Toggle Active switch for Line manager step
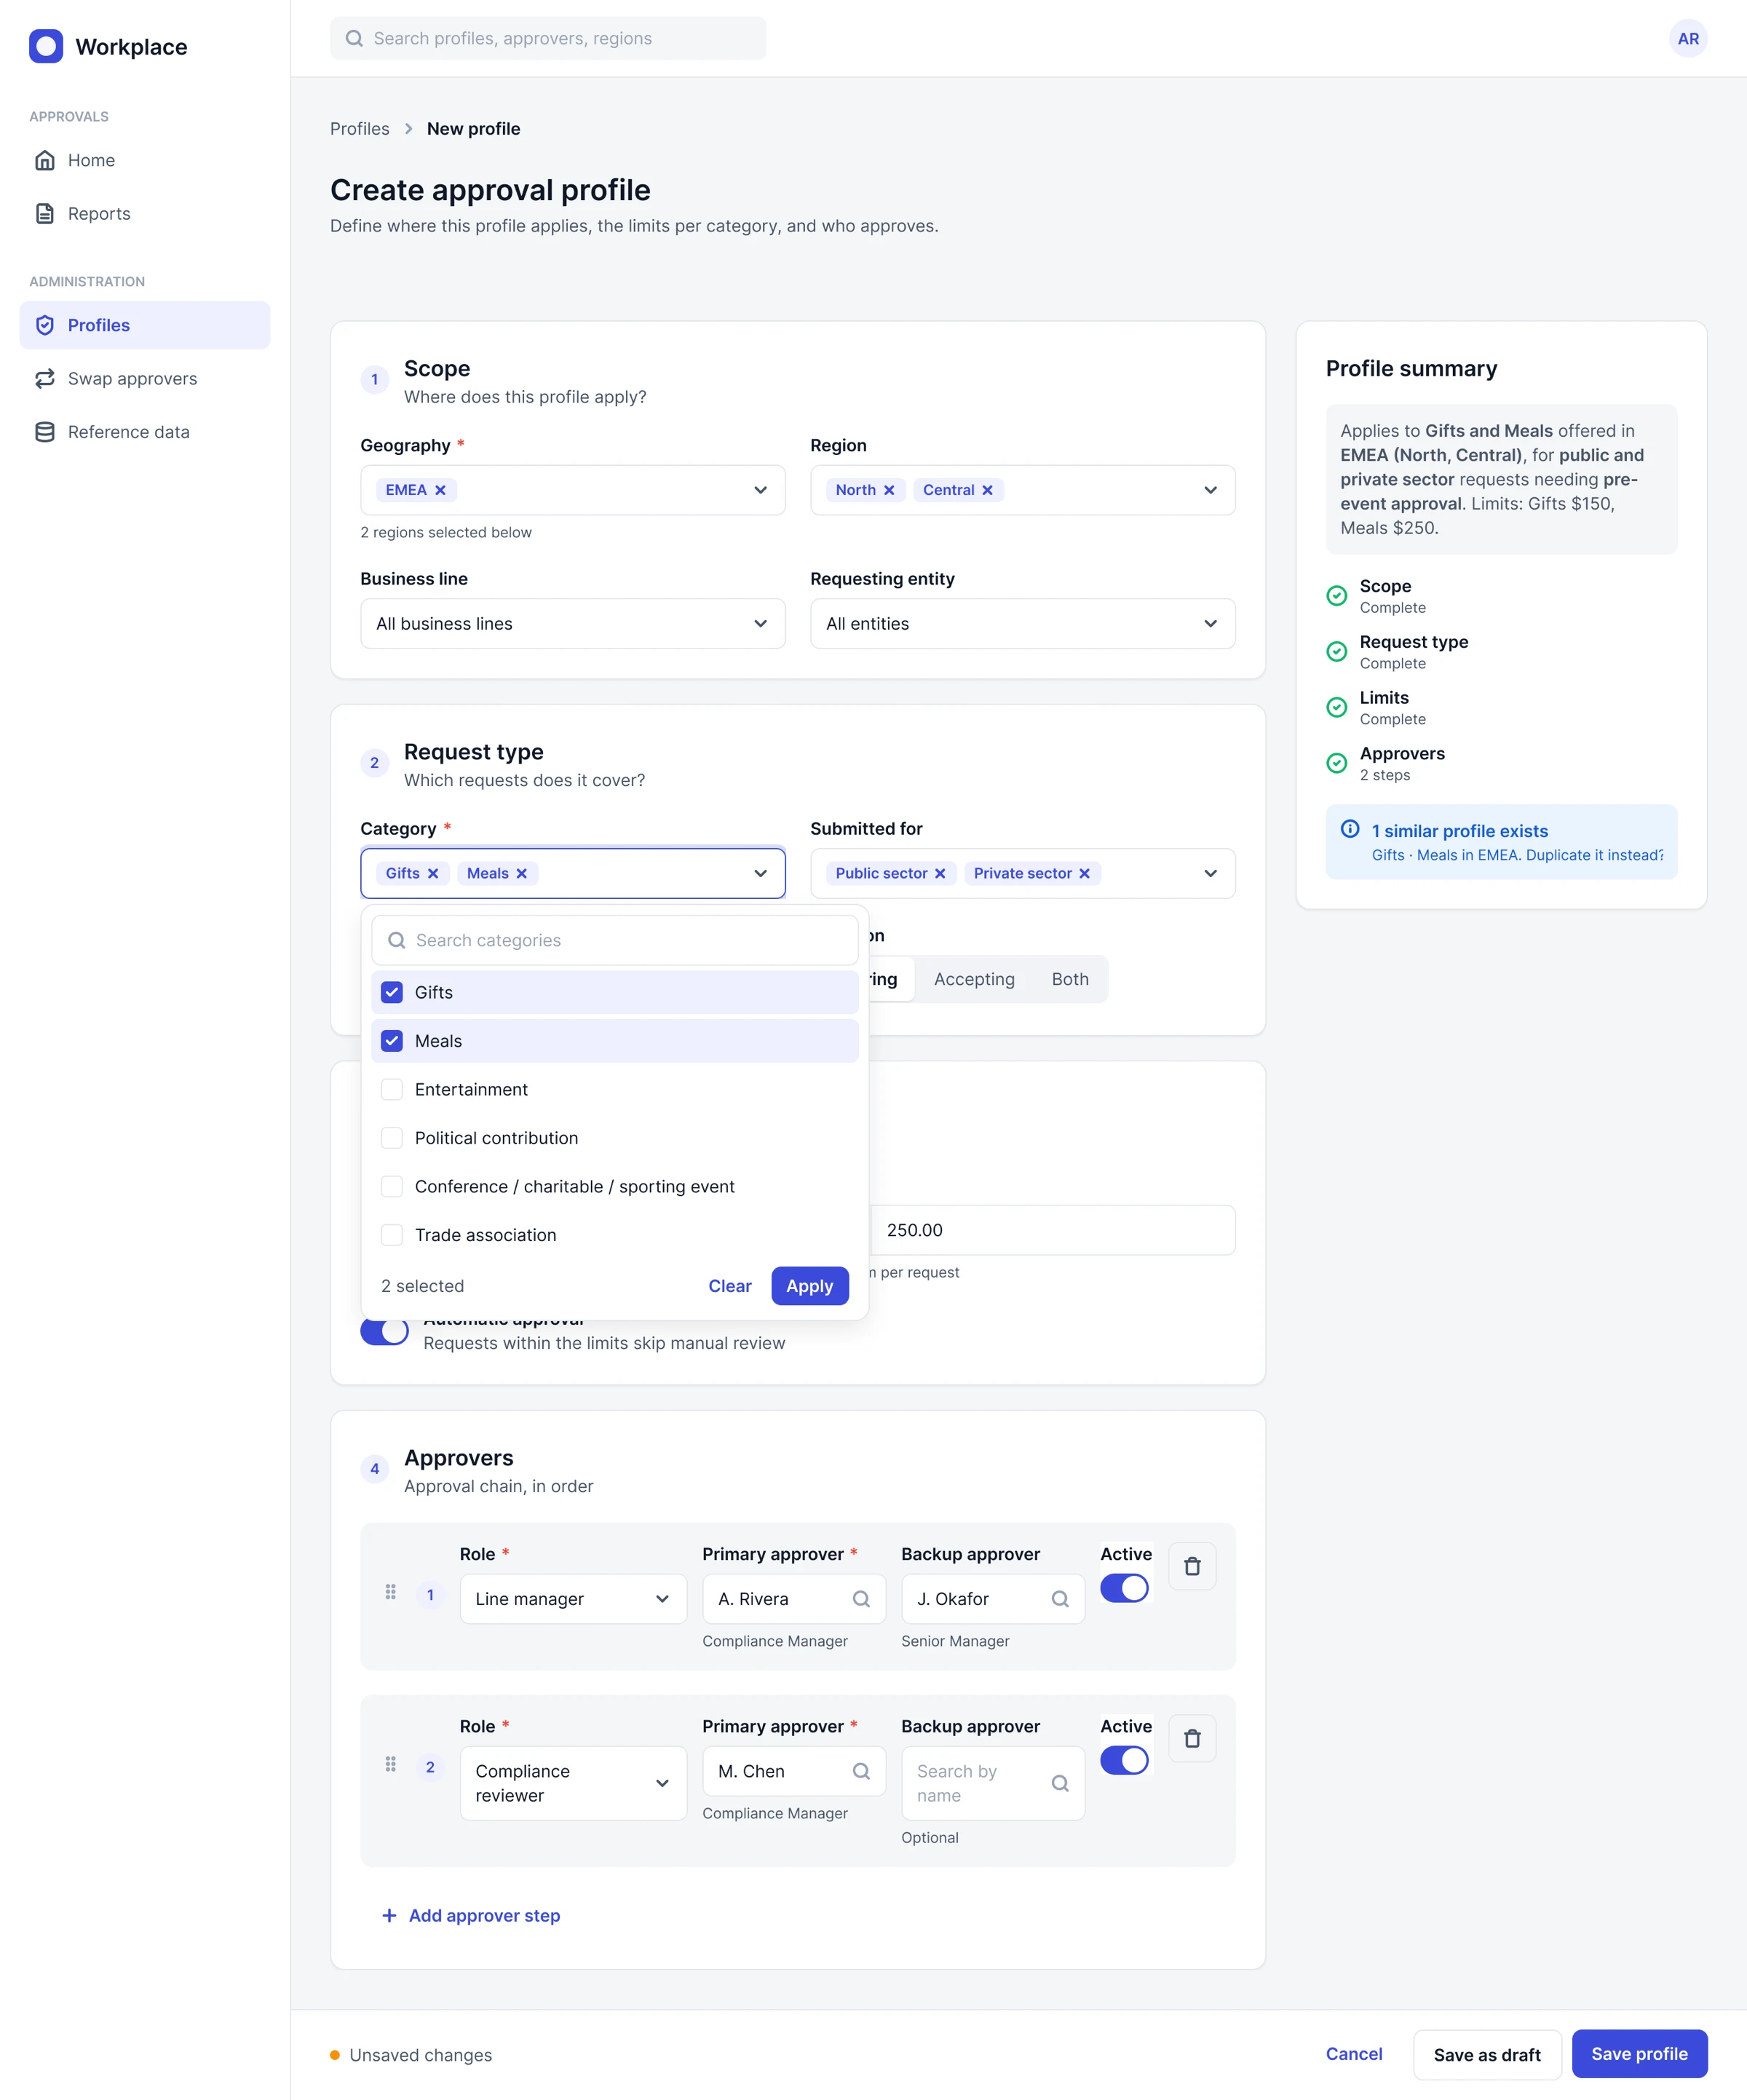 click(x=1124, y=1588)
